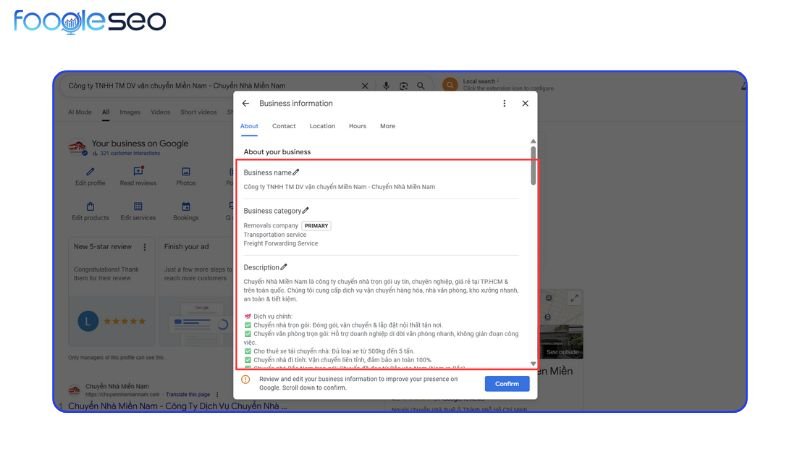Click the magnifying glass search icon

421,86
